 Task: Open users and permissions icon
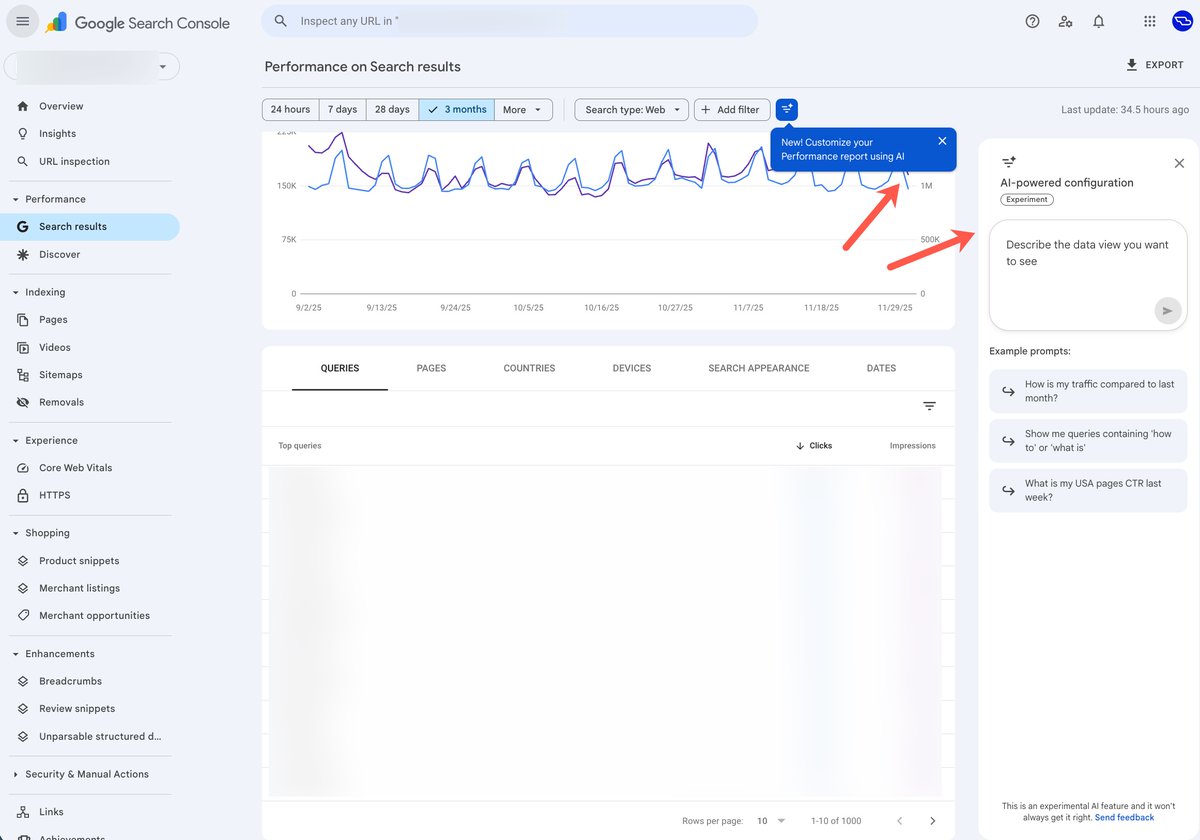[1065, 22]
